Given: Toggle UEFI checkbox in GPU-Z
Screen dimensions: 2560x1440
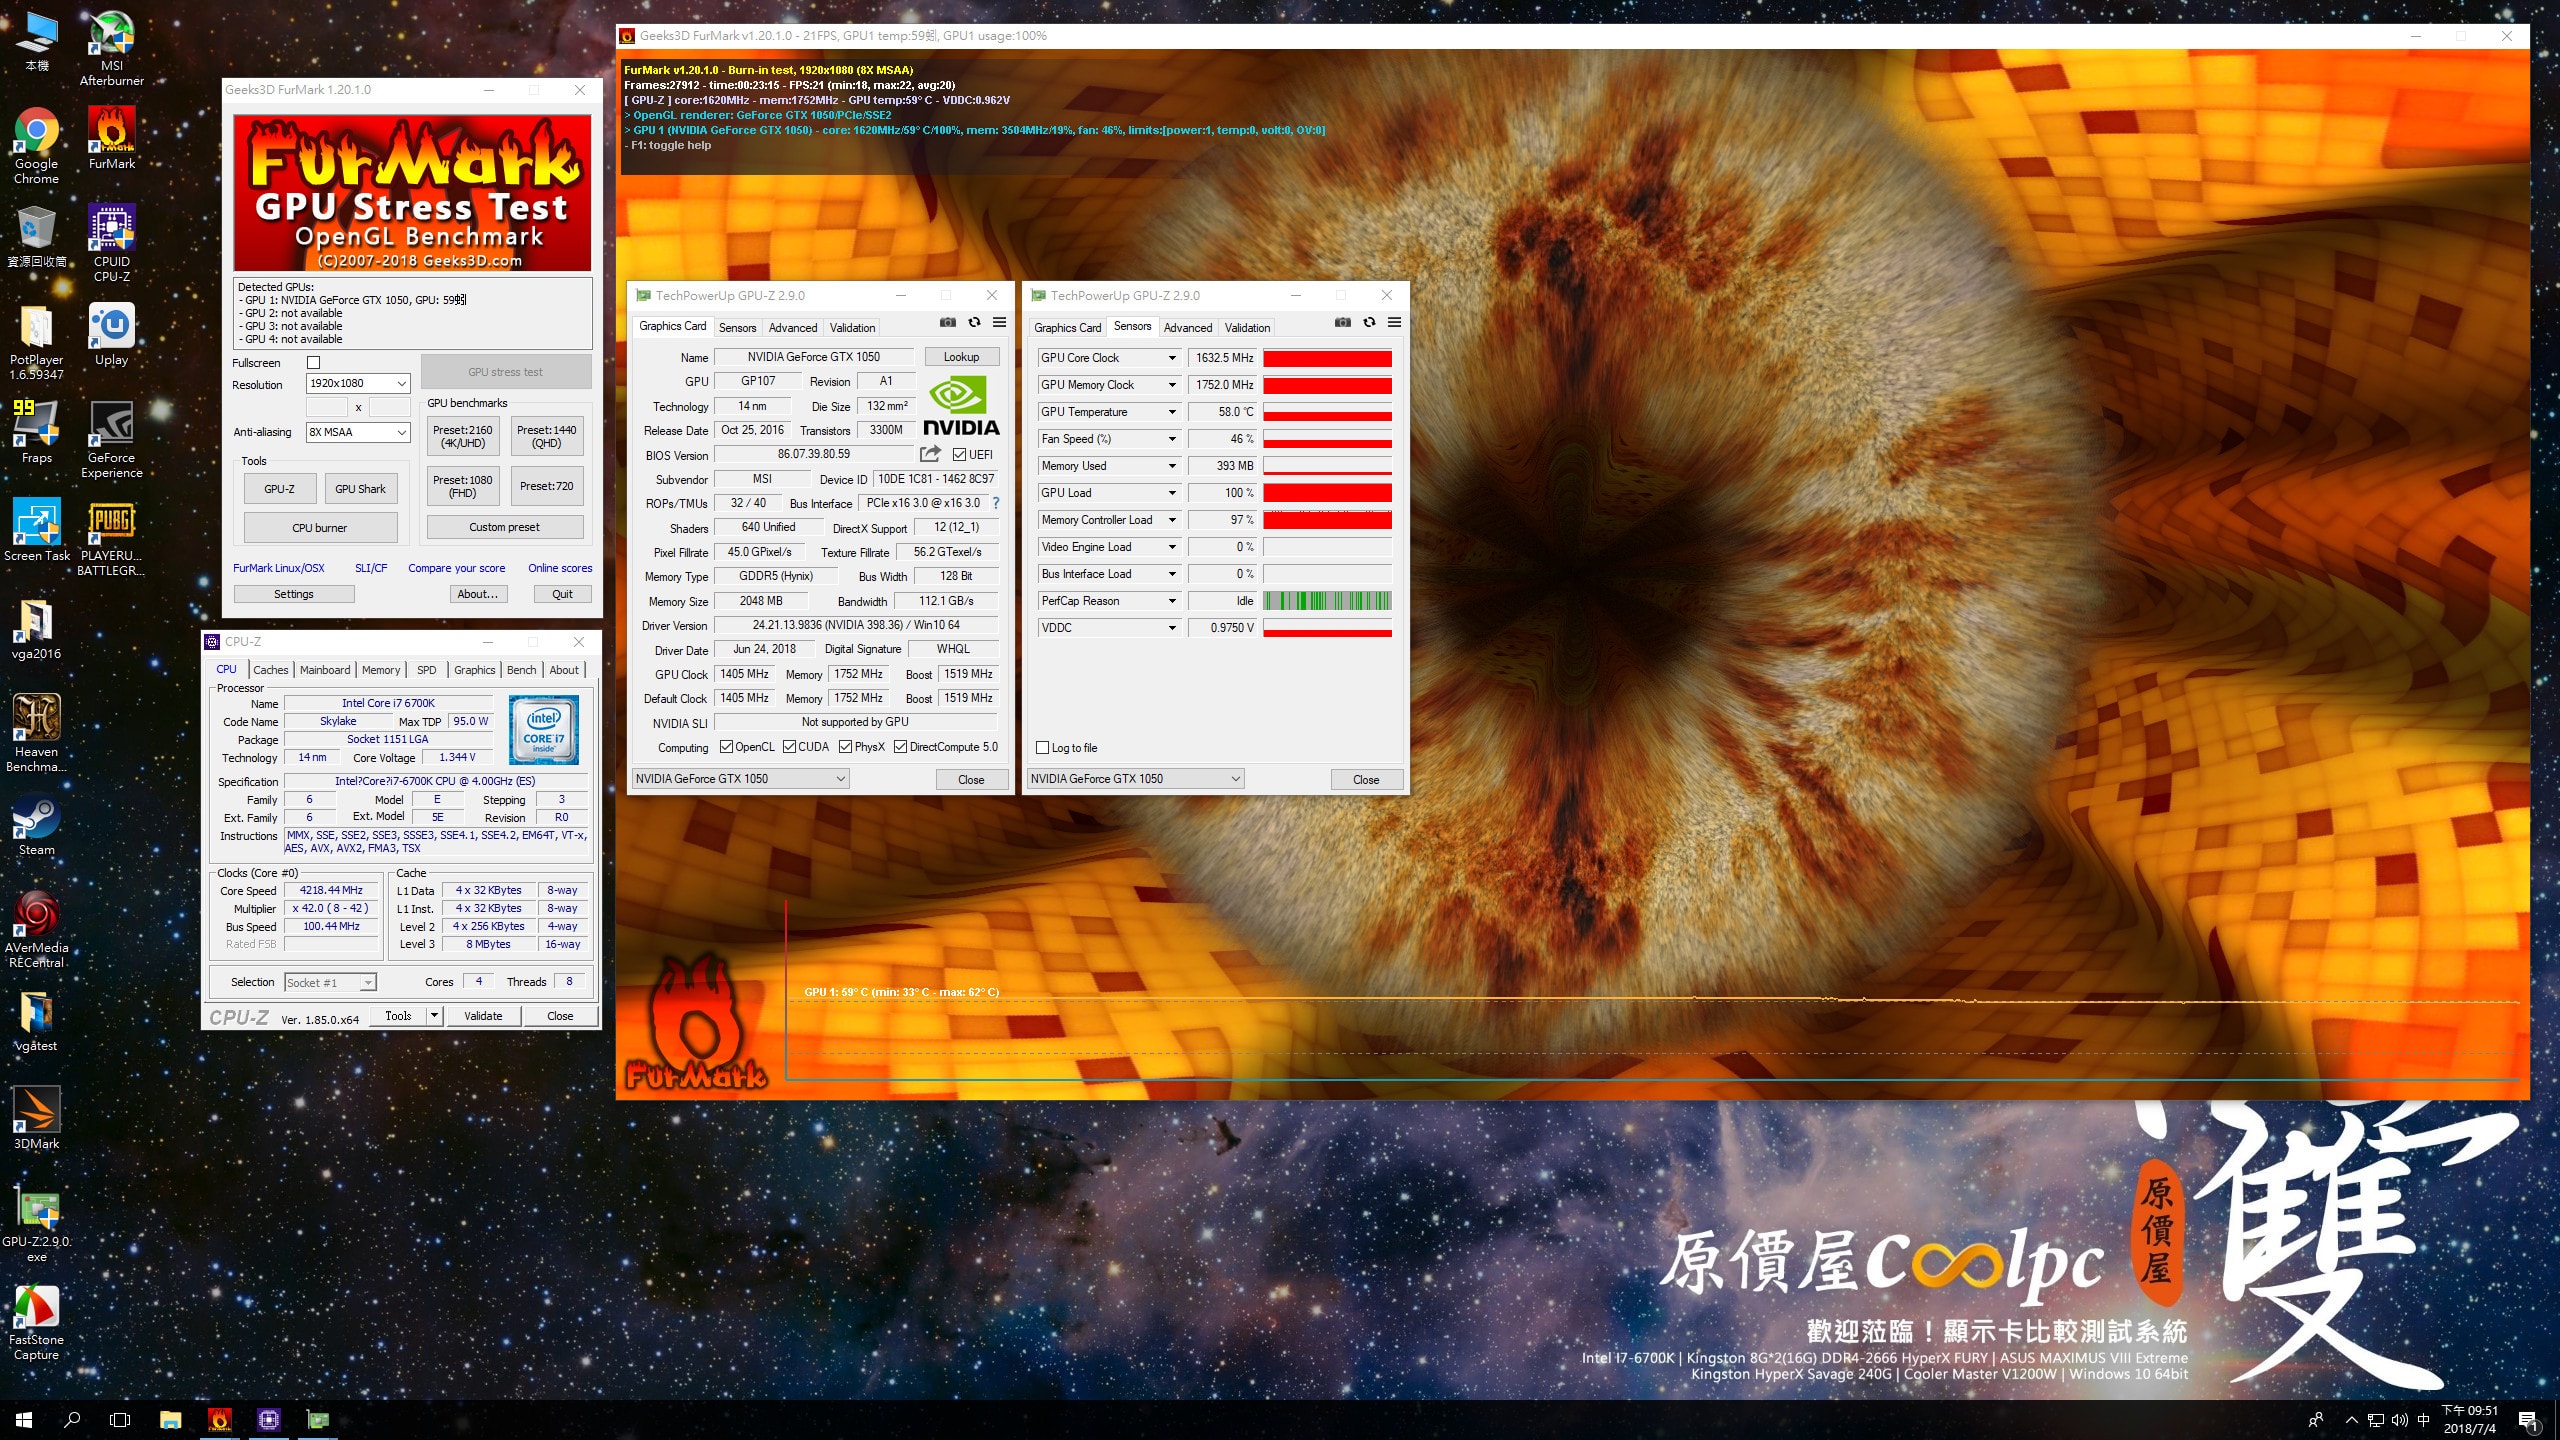Looking at the screenshot, I should 959,455.
